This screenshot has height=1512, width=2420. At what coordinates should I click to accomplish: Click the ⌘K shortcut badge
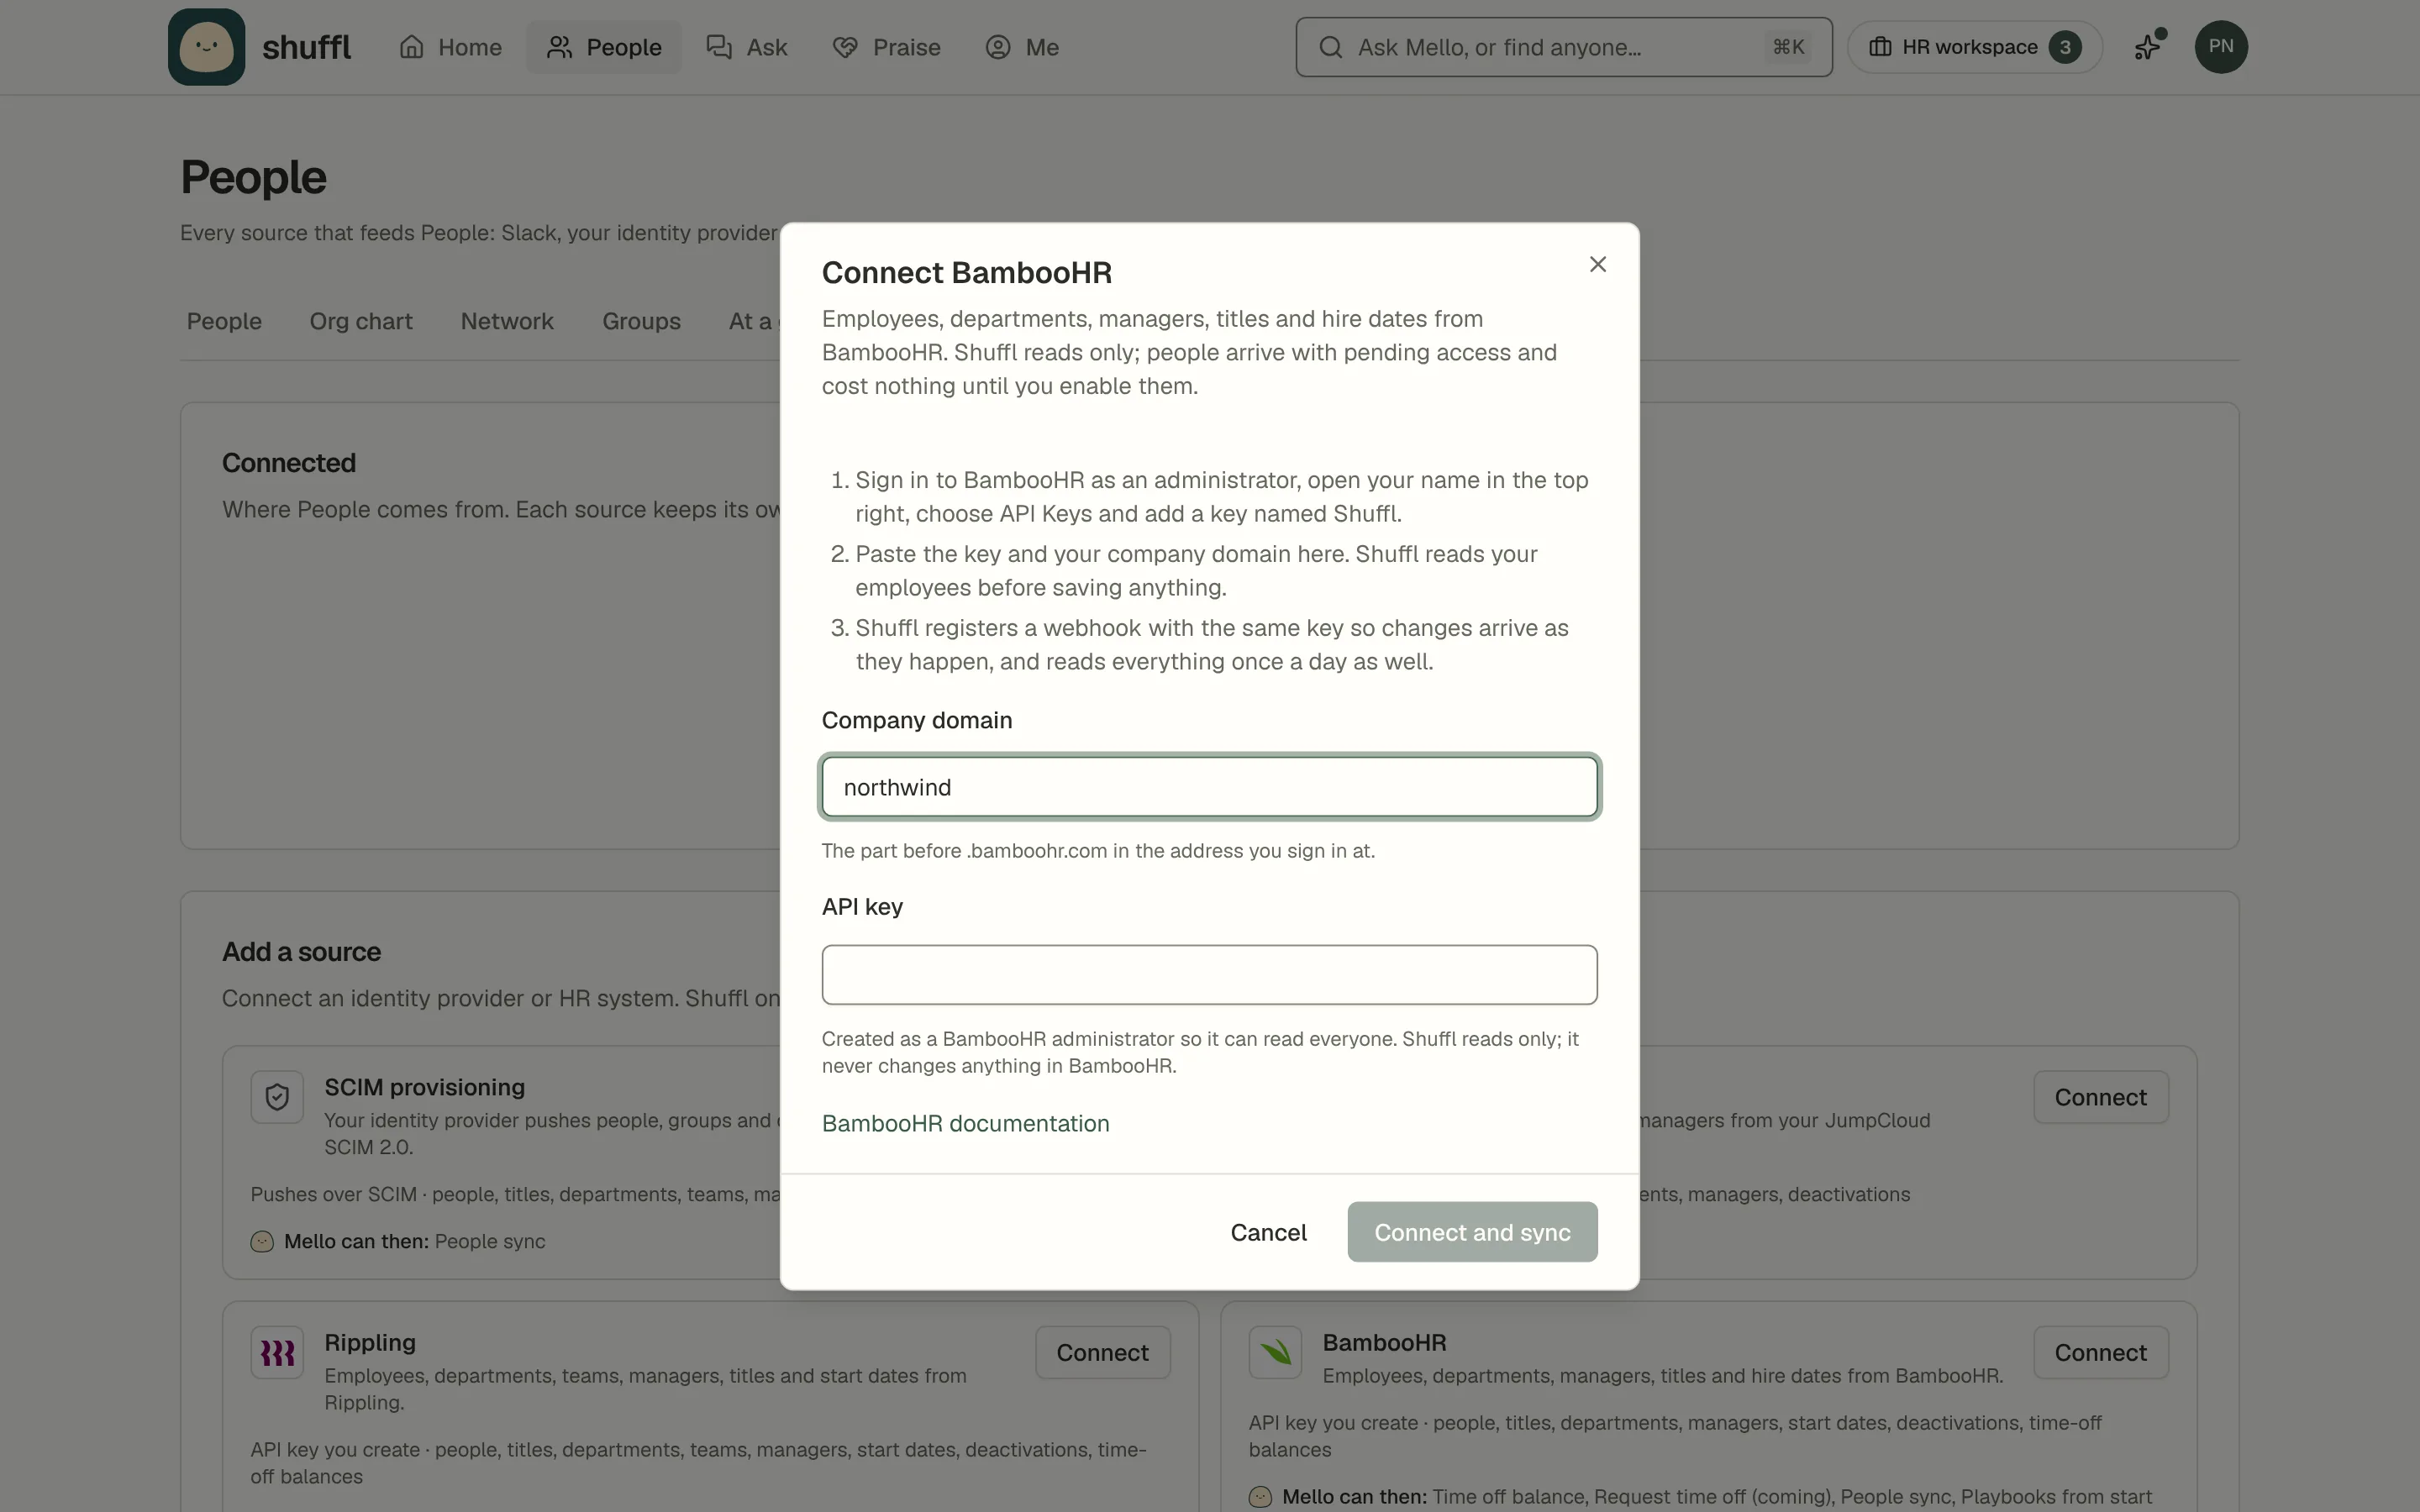coord(1788,47)
